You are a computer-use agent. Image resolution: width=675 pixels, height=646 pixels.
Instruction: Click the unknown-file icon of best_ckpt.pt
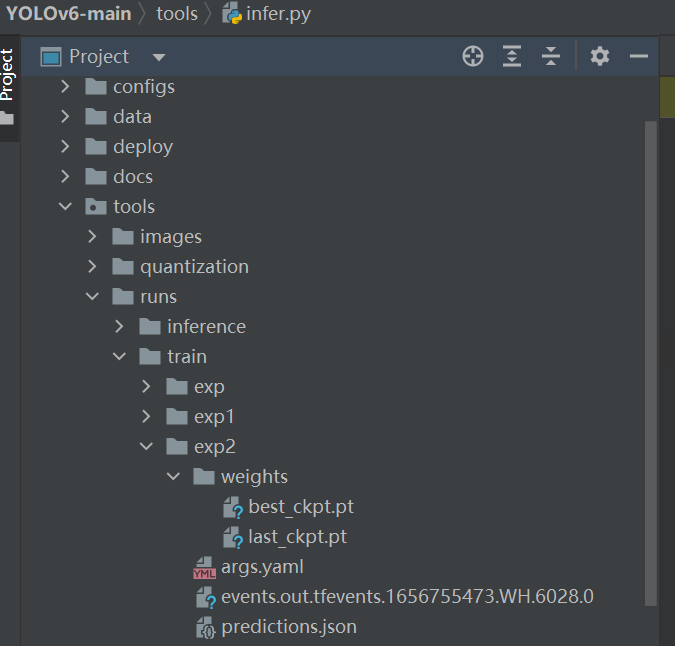[233, 507]
